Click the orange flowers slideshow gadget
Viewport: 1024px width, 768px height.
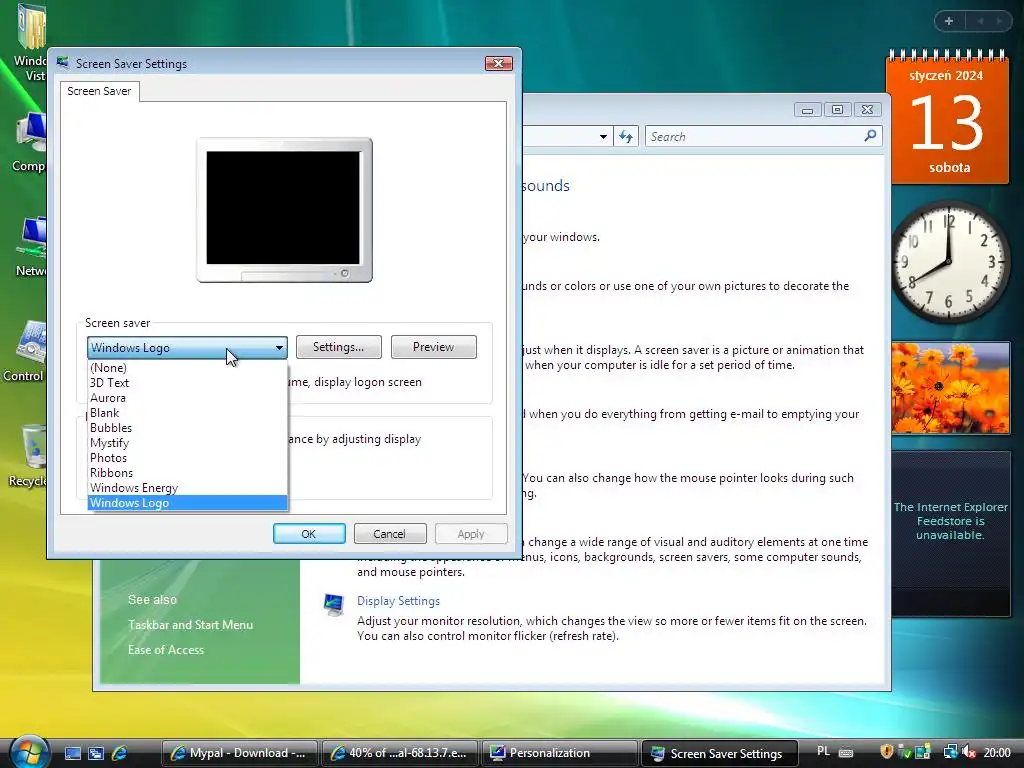coord(950,388)
